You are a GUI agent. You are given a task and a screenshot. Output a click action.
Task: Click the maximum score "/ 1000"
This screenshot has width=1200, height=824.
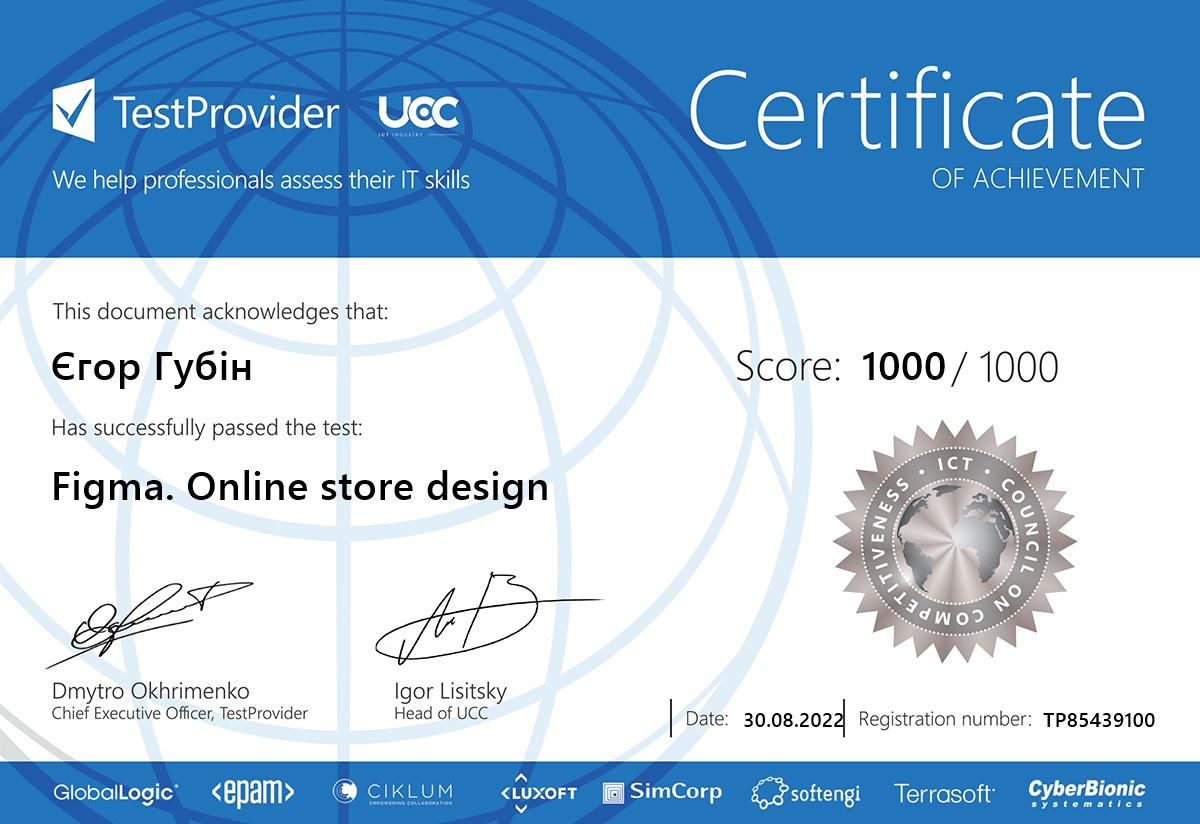(1006, 368)
